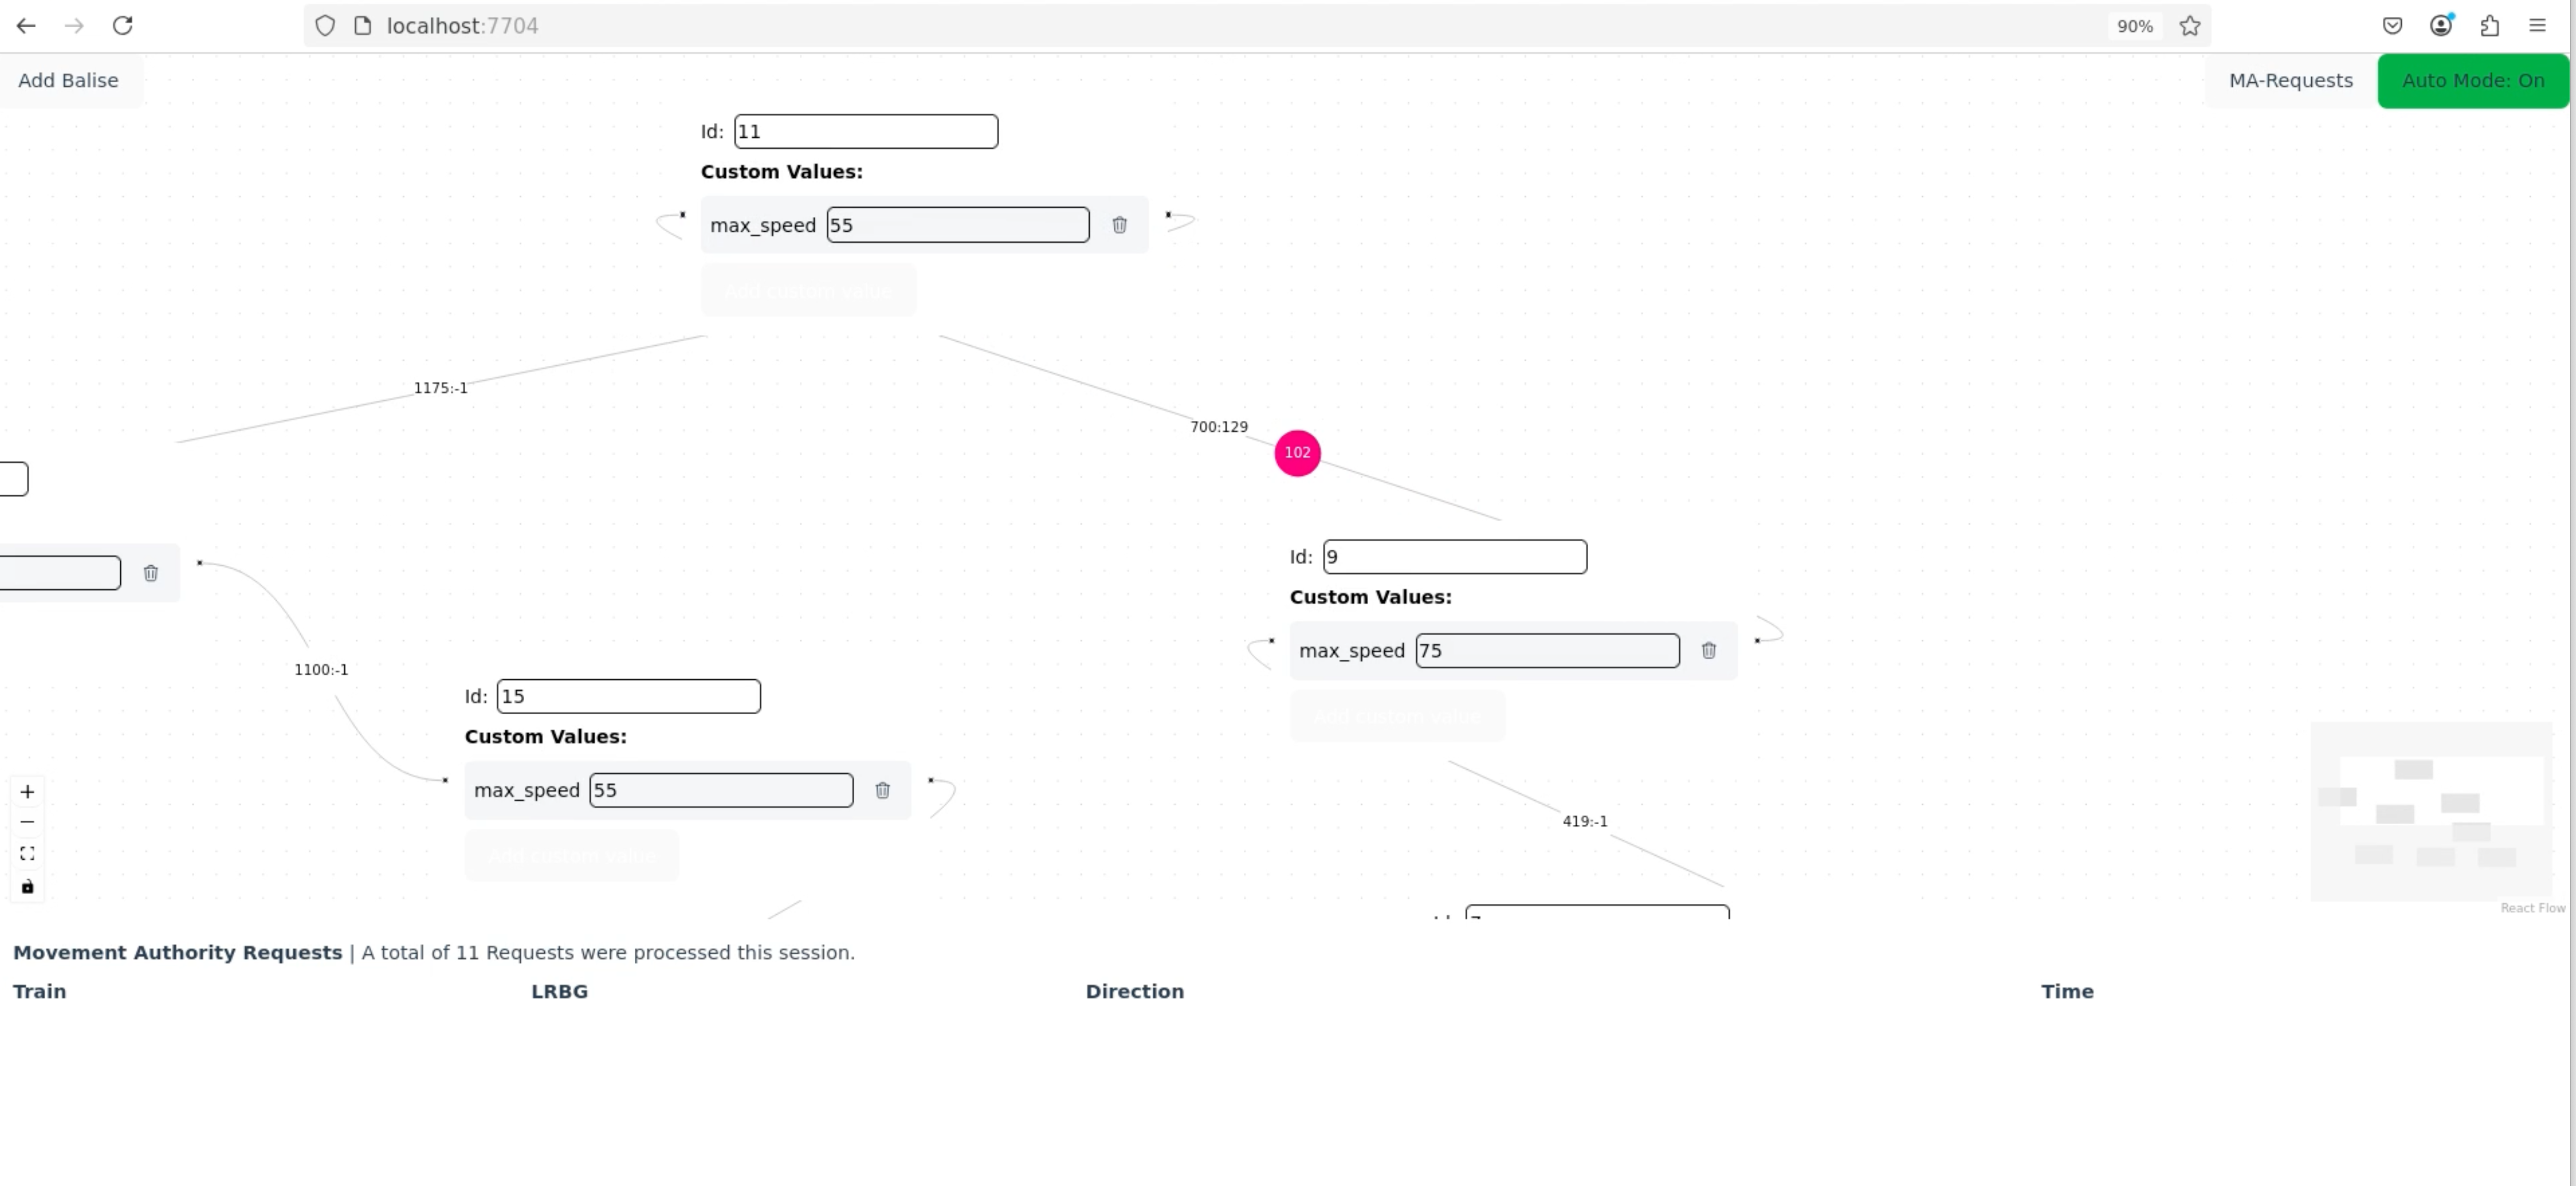
Task: Zoom in the React Flow canvas
Action: 27,791
